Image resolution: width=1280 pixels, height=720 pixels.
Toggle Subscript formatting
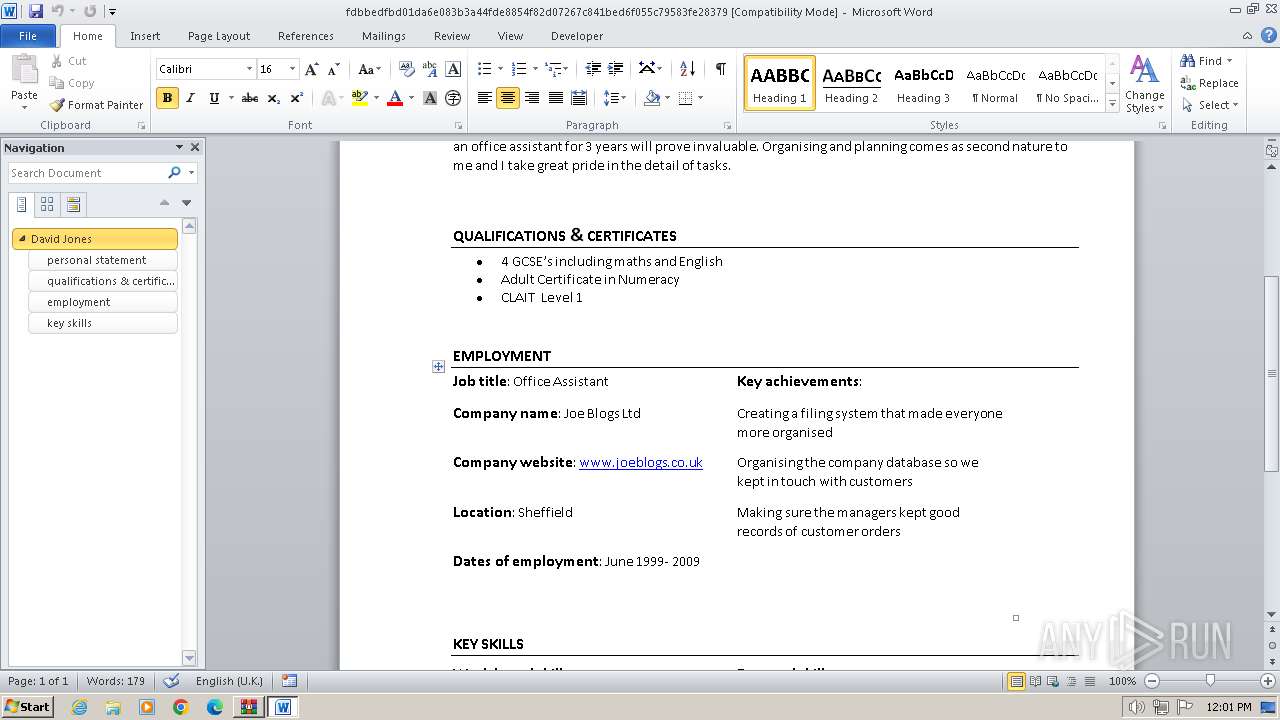(274, 98)
